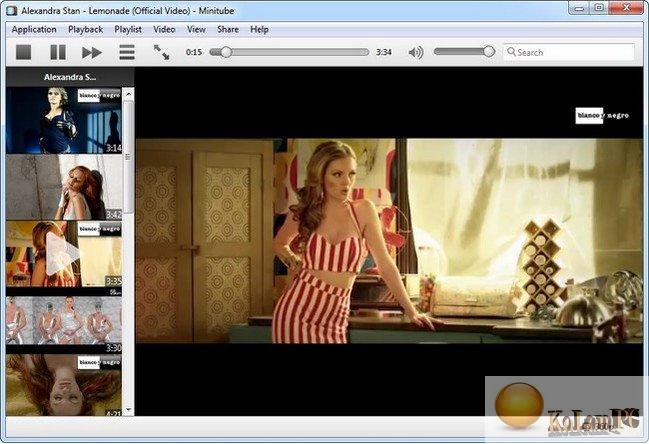Stop the video playback
This screenshot has width=649, height=444.
click(x=24, y=52)
